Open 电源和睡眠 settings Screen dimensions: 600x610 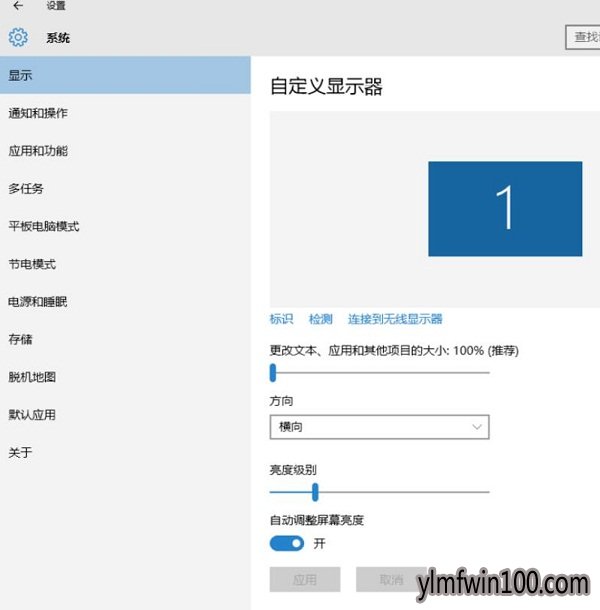click(125, 301)
